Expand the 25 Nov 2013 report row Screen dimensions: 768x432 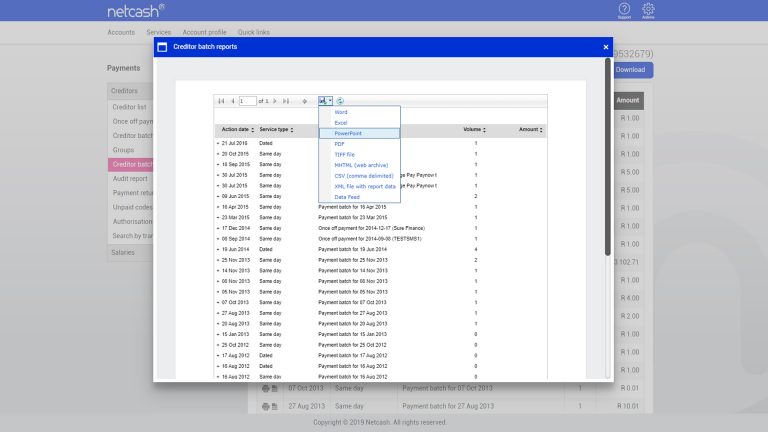coord(218,260)
